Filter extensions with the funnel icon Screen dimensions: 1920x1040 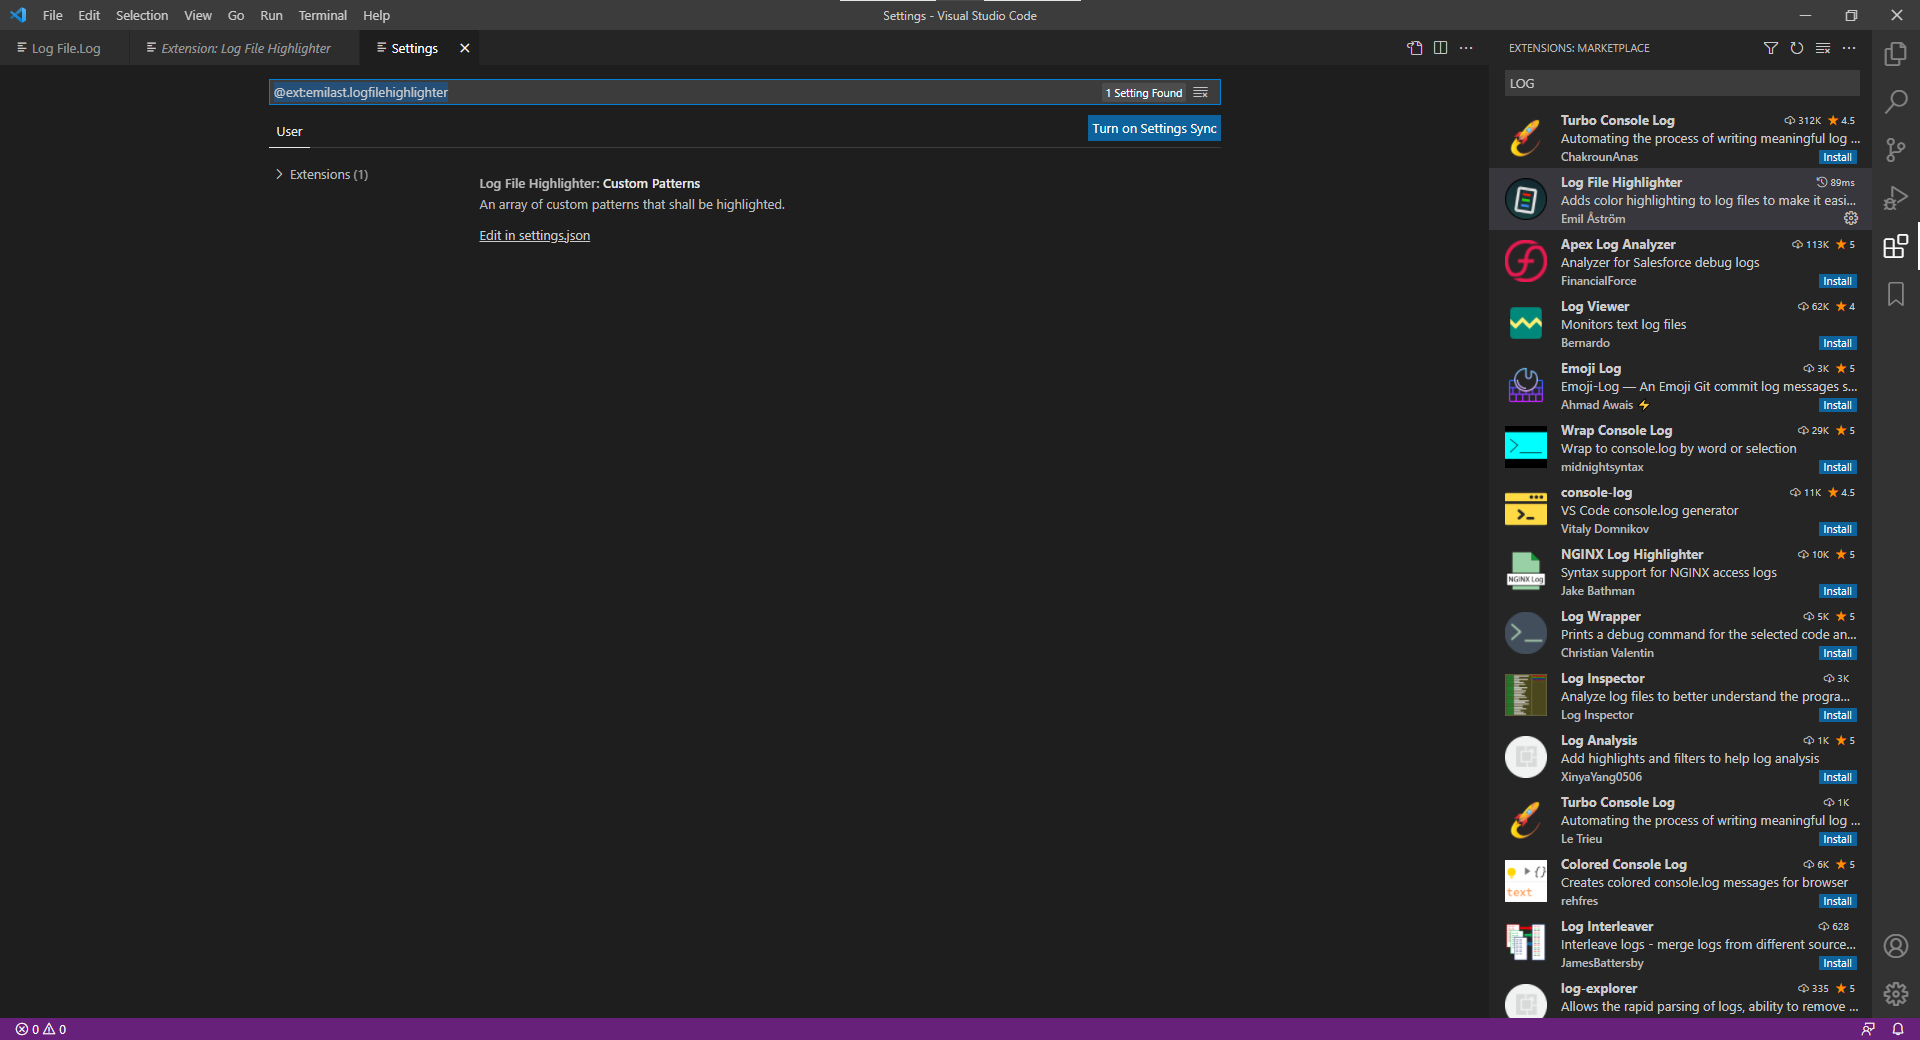[x=1771, y=48]
